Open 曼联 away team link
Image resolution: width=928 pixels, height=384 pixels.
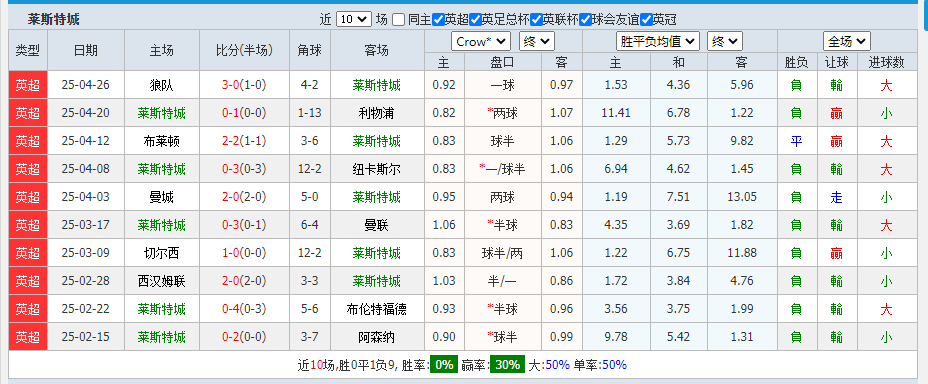tap(376, 225)
